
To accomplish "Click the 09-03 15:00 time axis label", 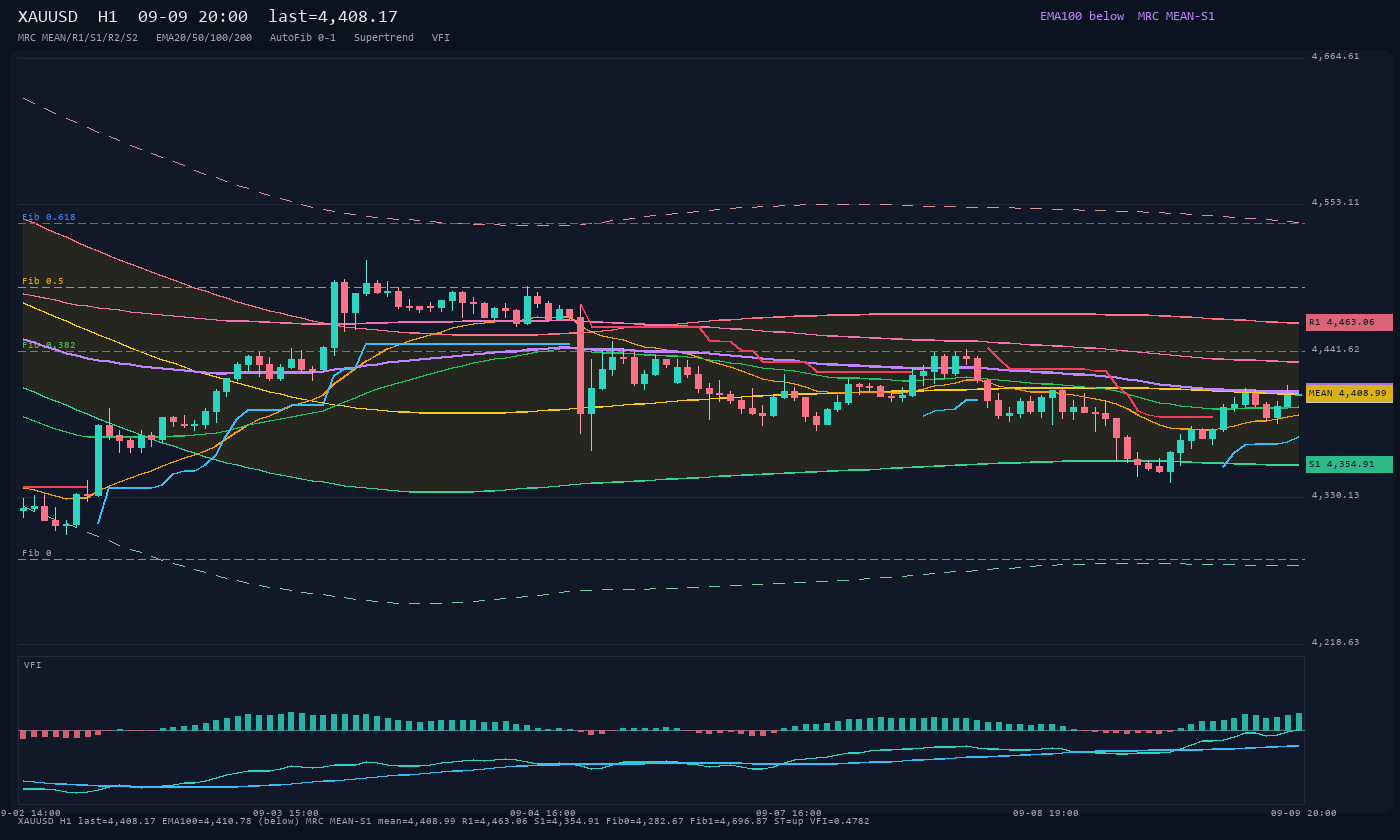I will 286,813.
